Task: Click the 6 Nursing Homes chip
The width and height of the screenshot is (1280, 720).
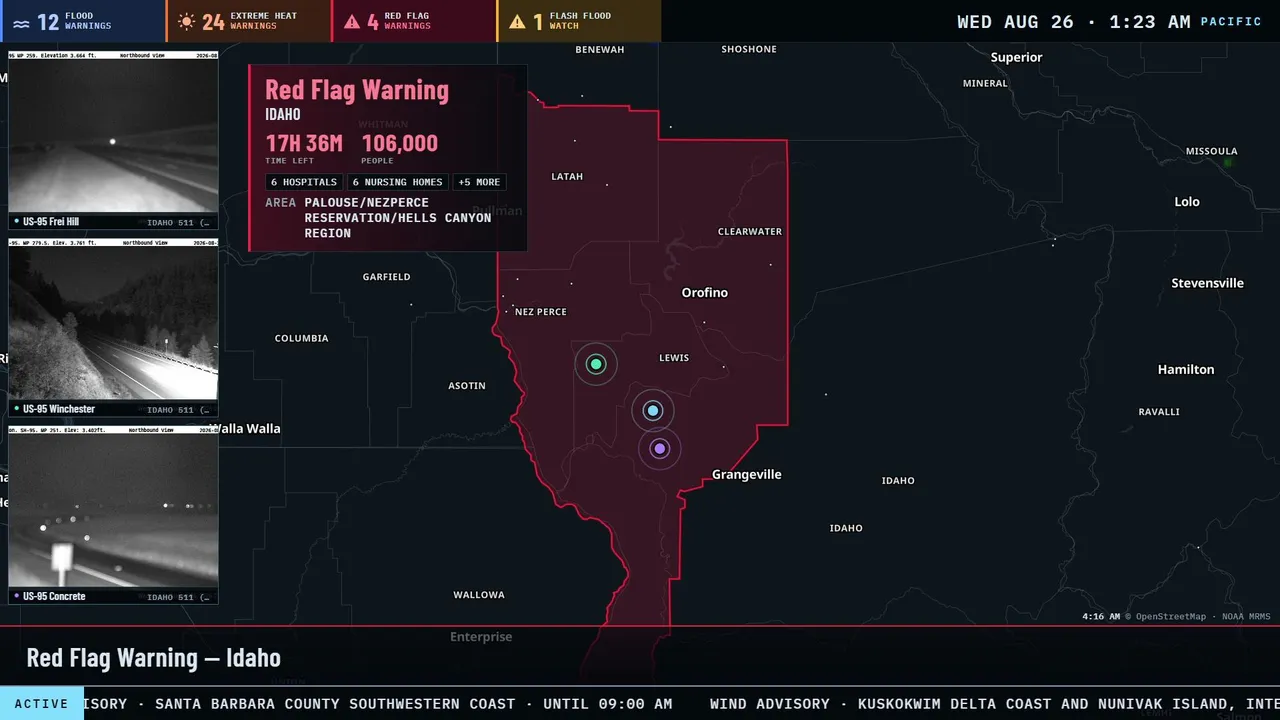Action: point(398,182)
